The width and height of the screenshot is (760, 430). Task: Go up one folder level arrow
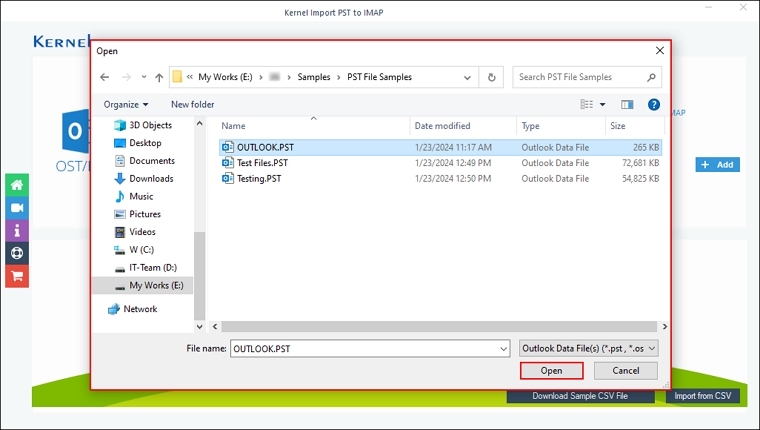[159, 77]
